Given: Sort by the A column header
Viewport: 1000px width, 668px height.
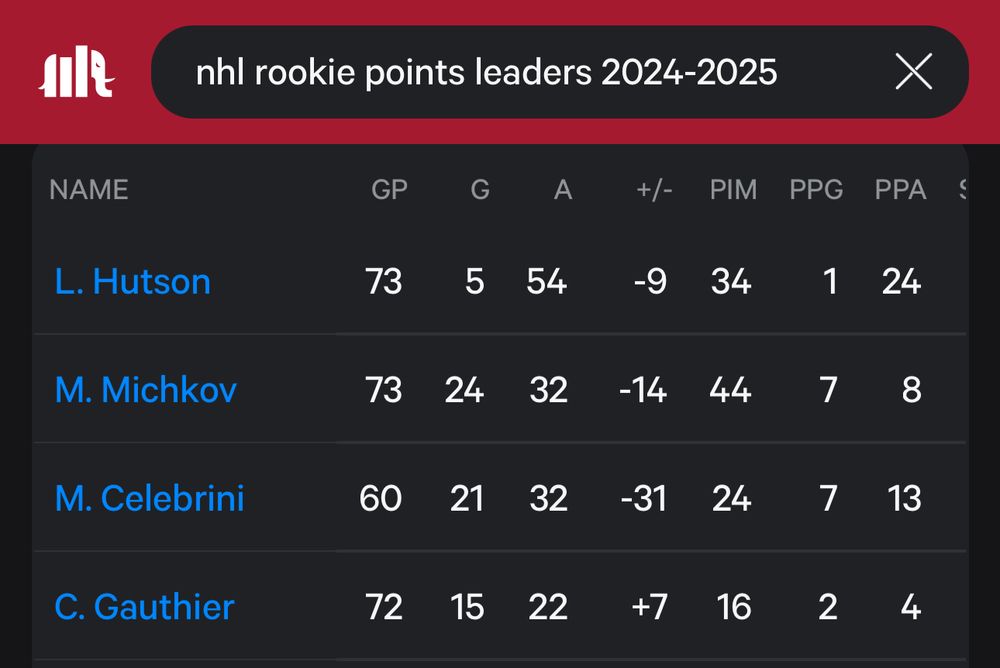Looking at the screenshot, I should [x=562, y=189].
